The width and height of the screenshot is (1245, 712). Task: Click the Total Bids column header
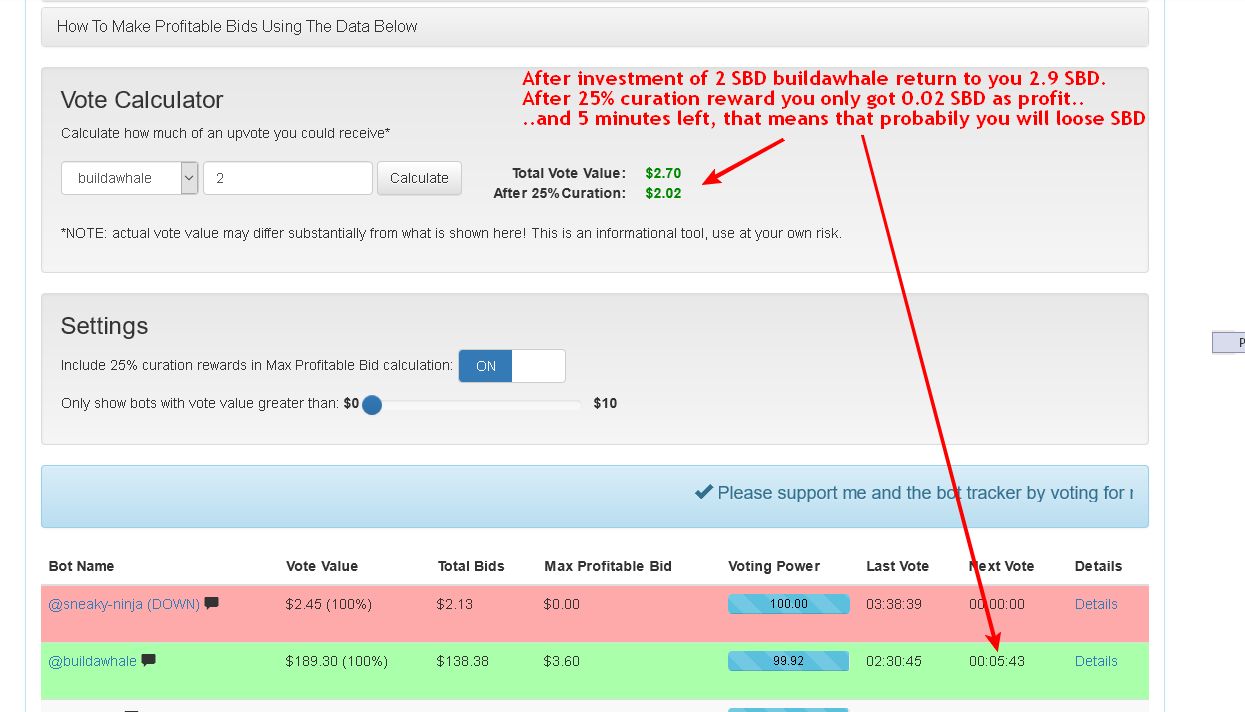[x=471, y=566]
